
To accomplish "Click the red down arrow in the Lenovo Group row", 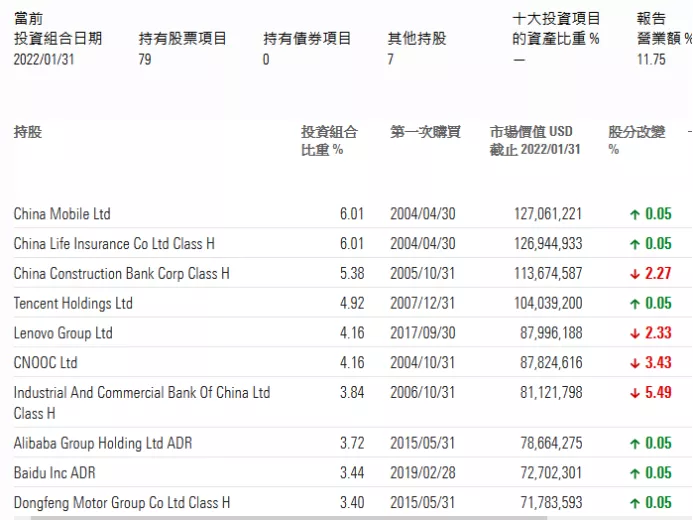I will [634, 333].
